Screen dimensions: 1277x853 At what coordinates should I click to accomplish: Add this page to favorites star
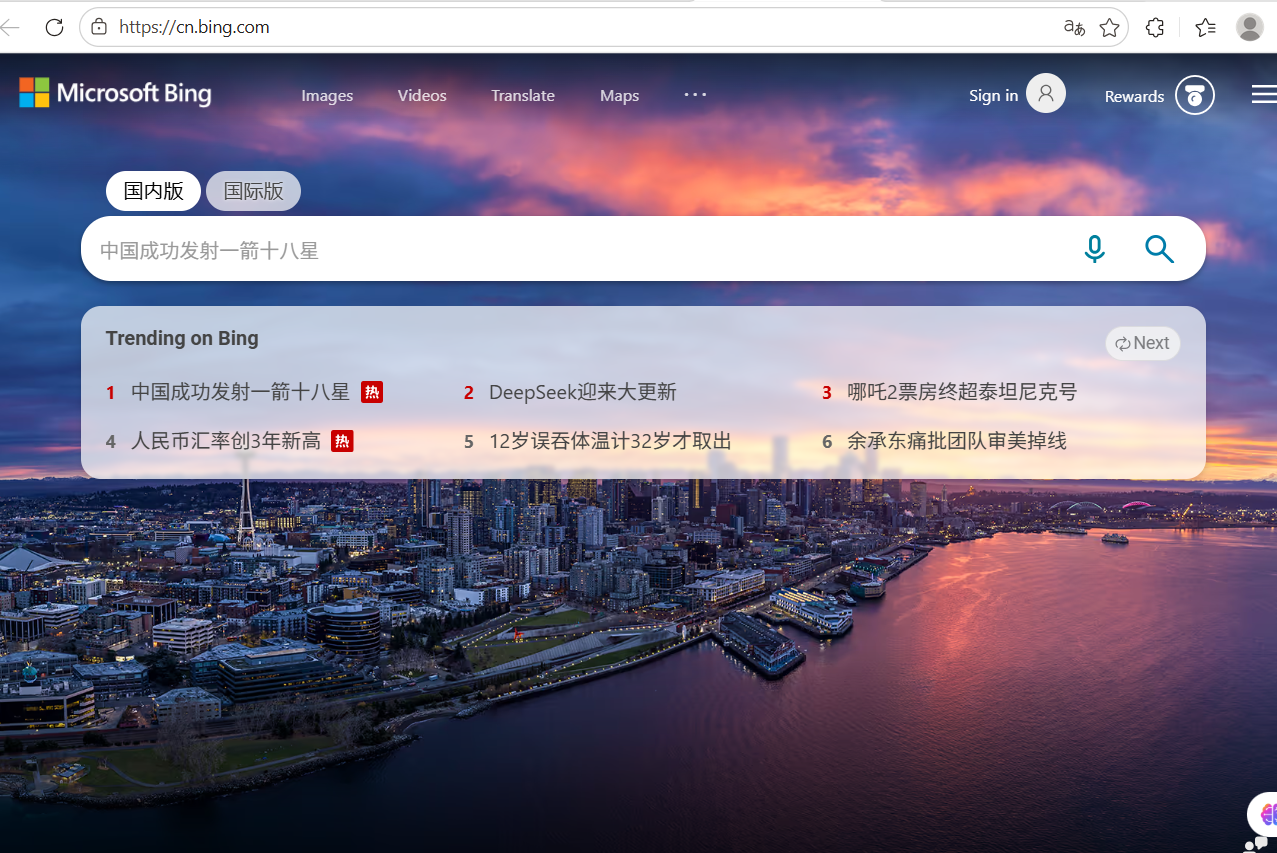(x=1109, y=27)
